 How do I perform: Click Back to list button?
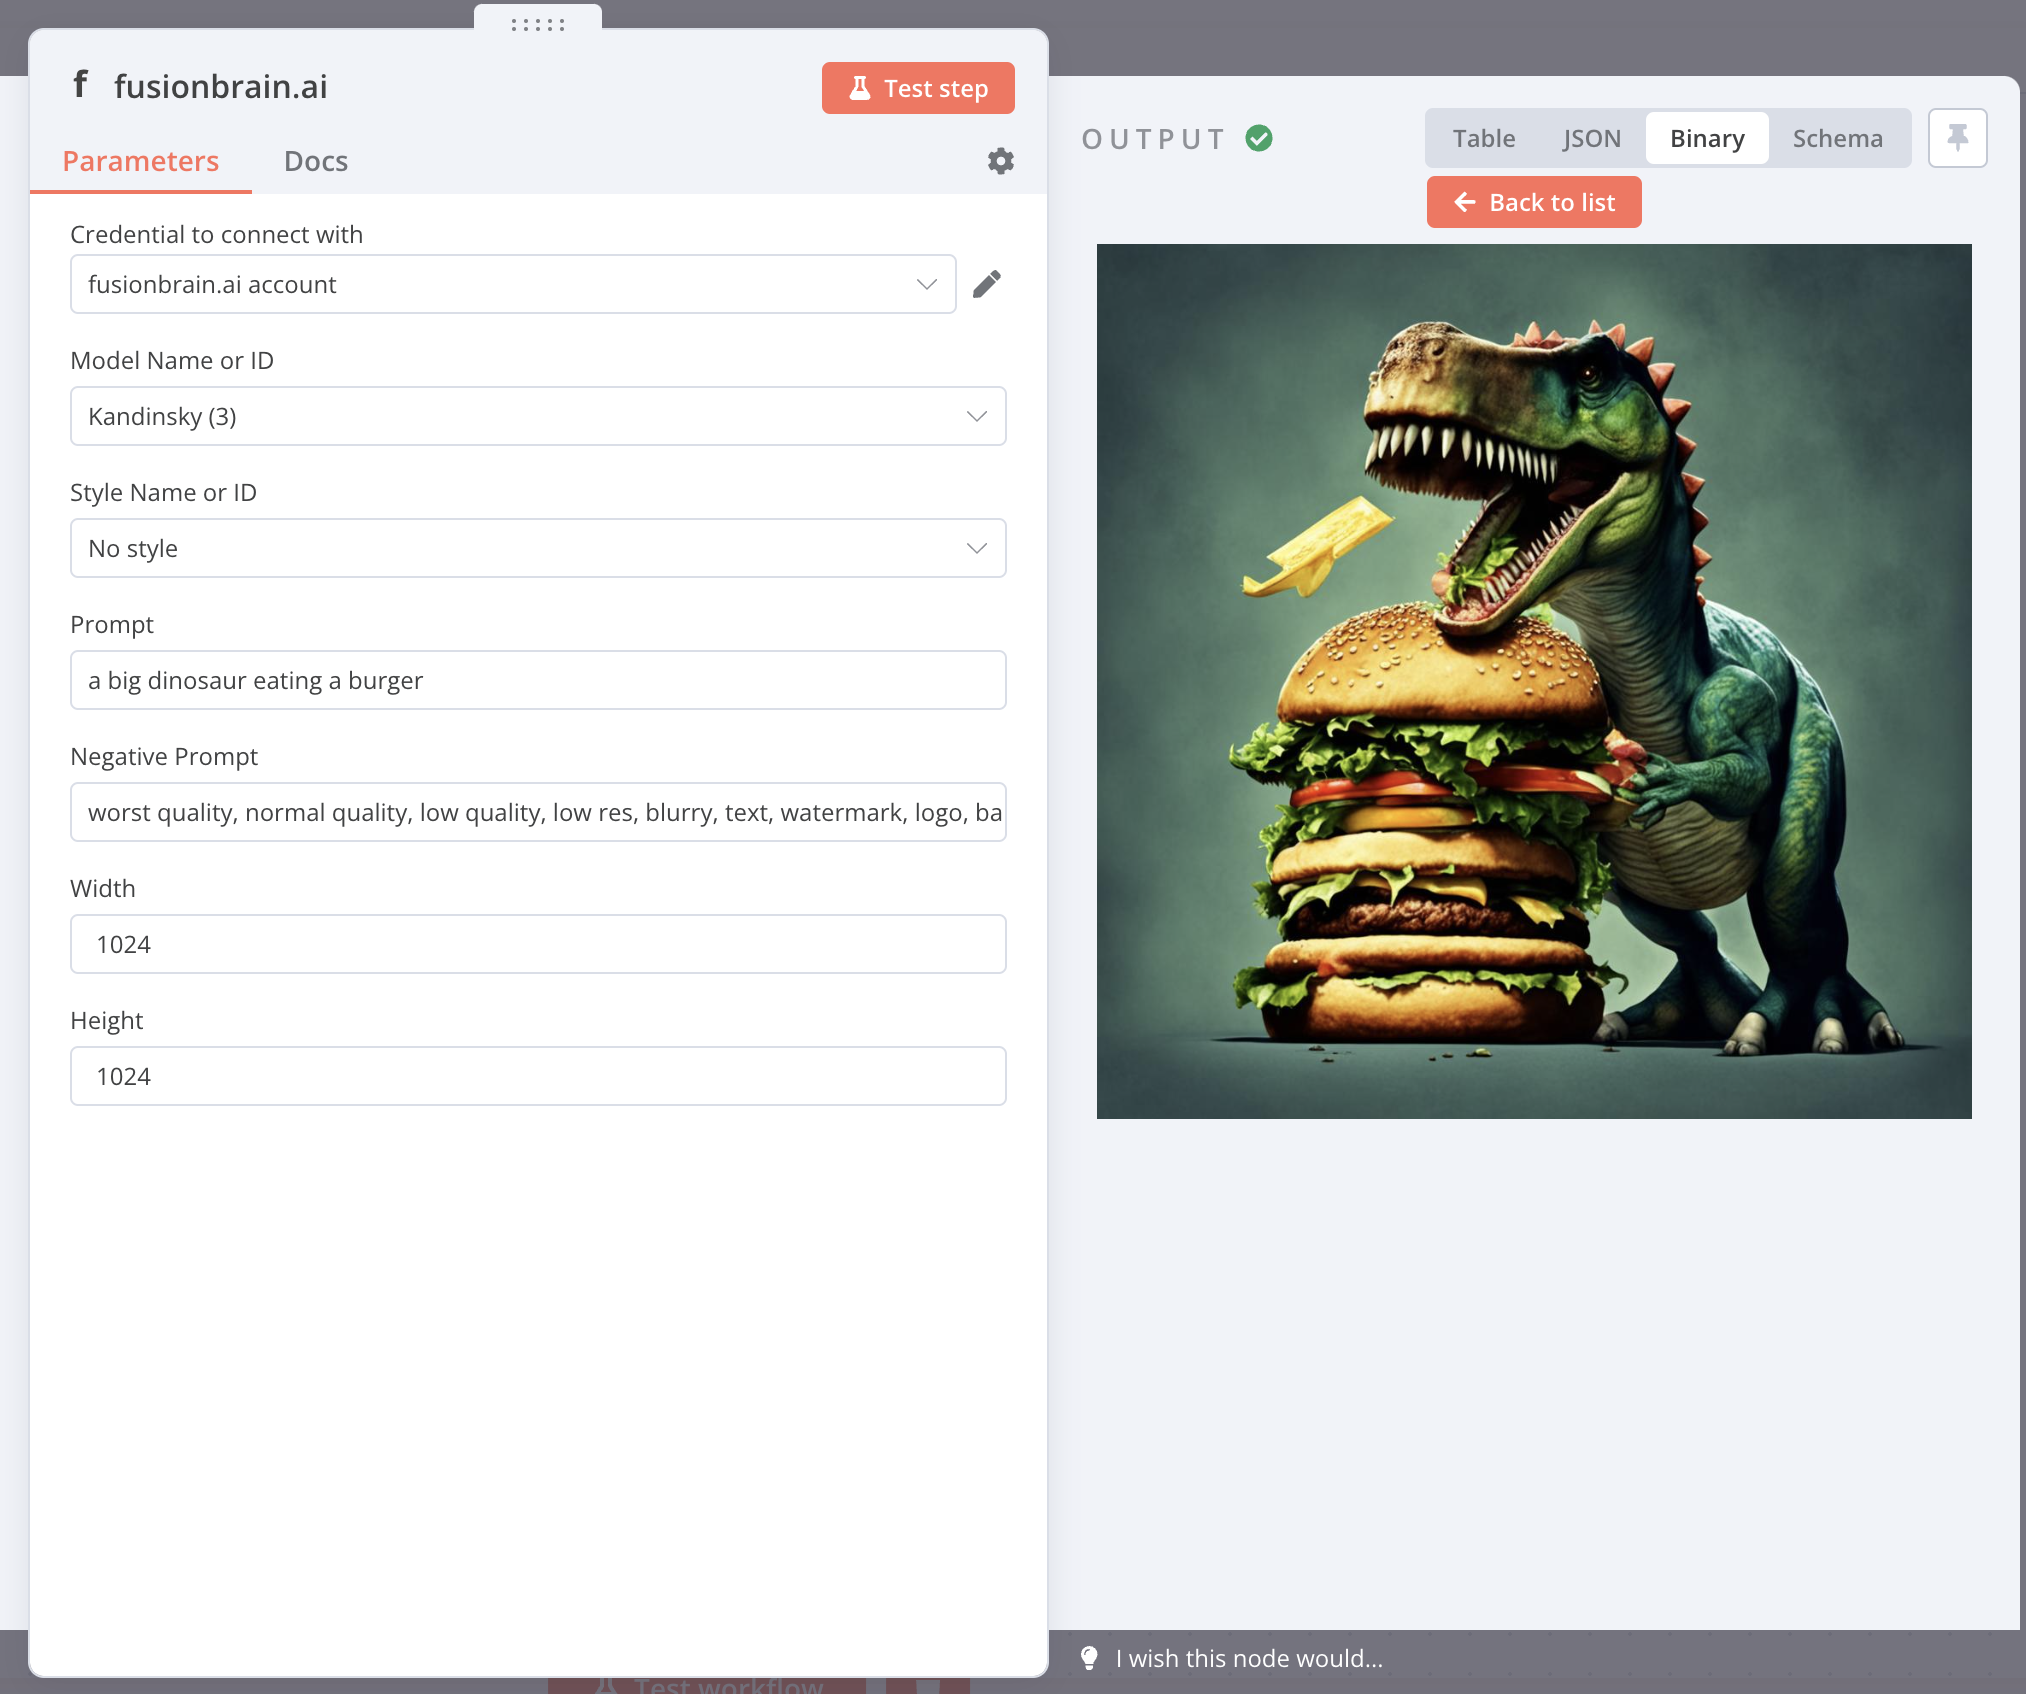tap(1533, 202)
